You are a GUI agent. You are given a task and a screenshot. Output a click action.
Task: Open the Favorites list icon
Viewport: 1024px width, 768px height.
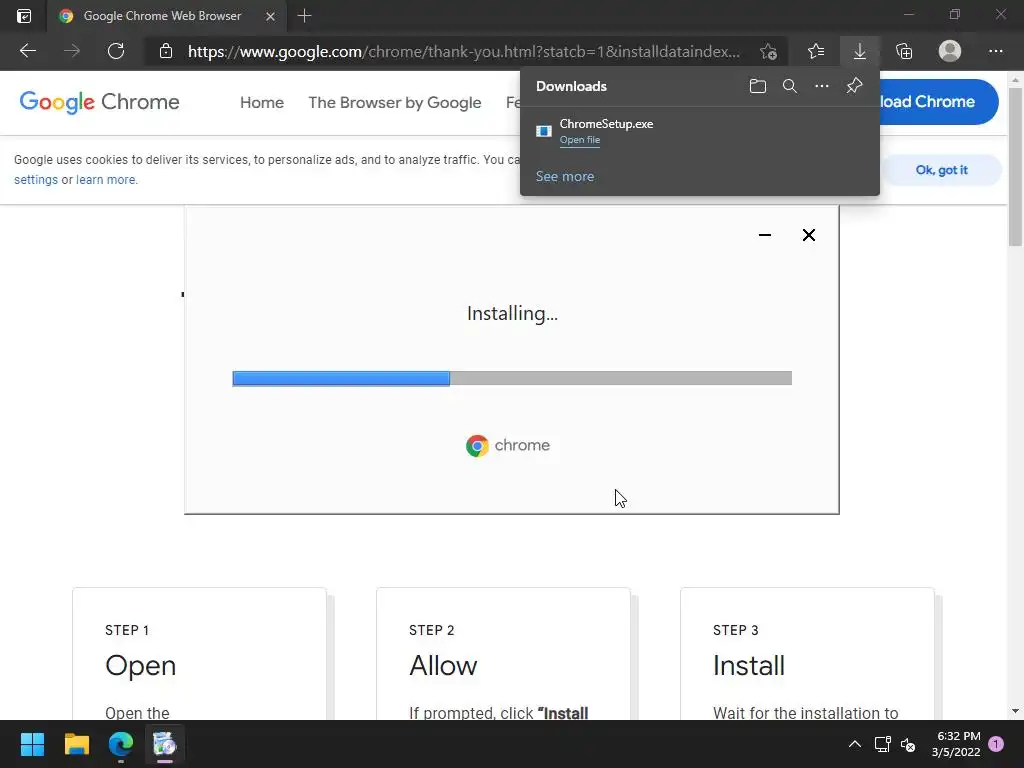click(x=816, y=51)
